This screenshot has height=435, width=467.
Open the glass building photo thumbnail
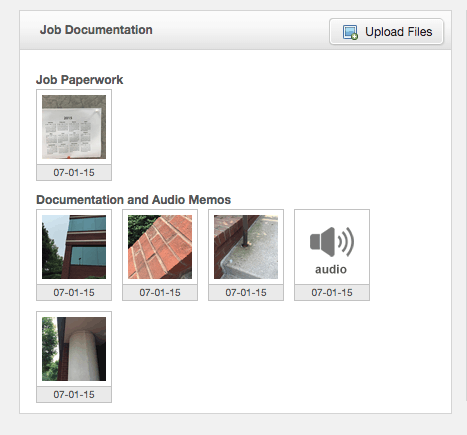tap(74, 247)
